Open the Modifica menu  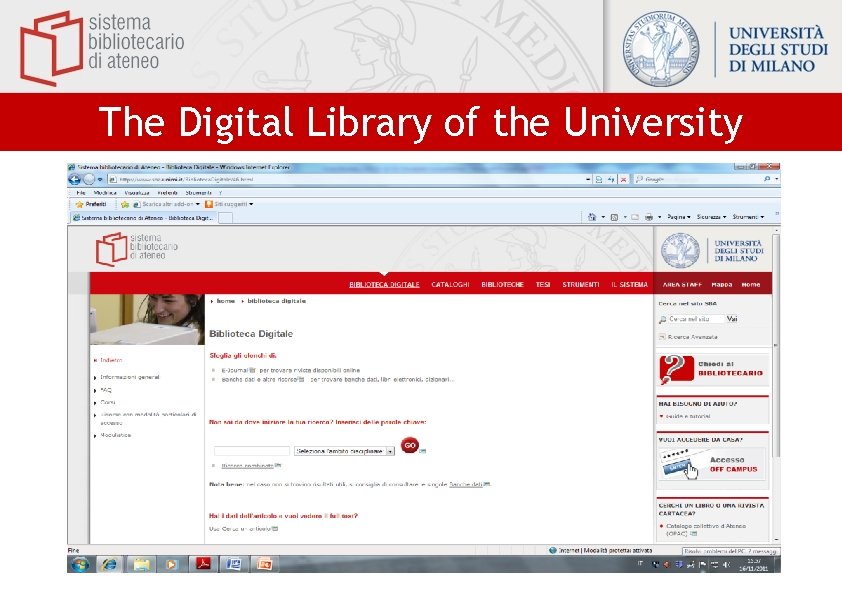point(105,193)
